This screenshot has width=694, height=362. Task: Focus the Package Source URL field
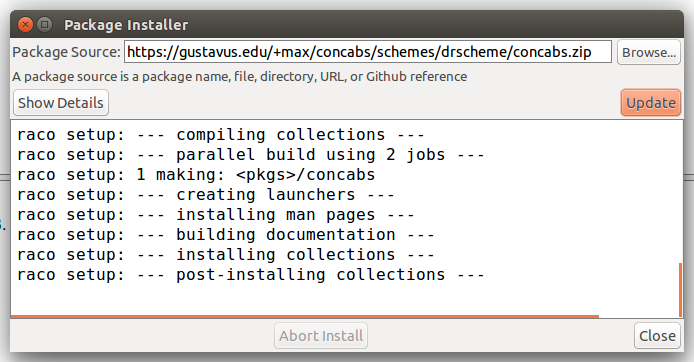pos(368,52)
